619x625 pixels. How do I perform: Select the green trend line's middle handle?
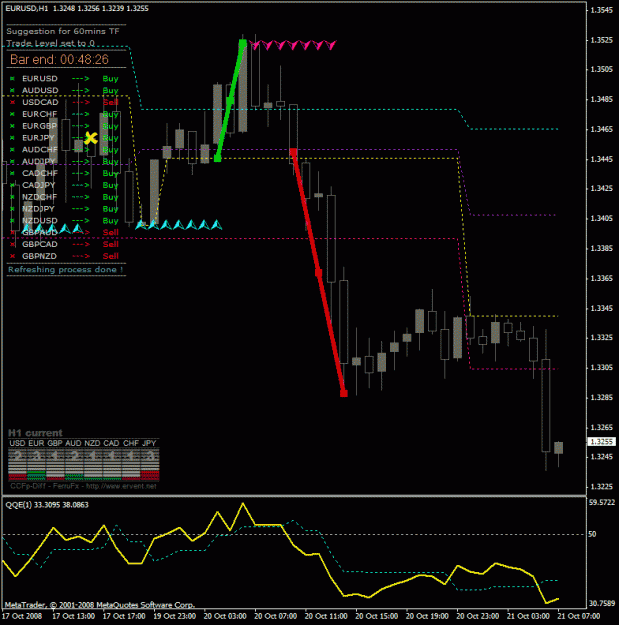coord(230,101)
